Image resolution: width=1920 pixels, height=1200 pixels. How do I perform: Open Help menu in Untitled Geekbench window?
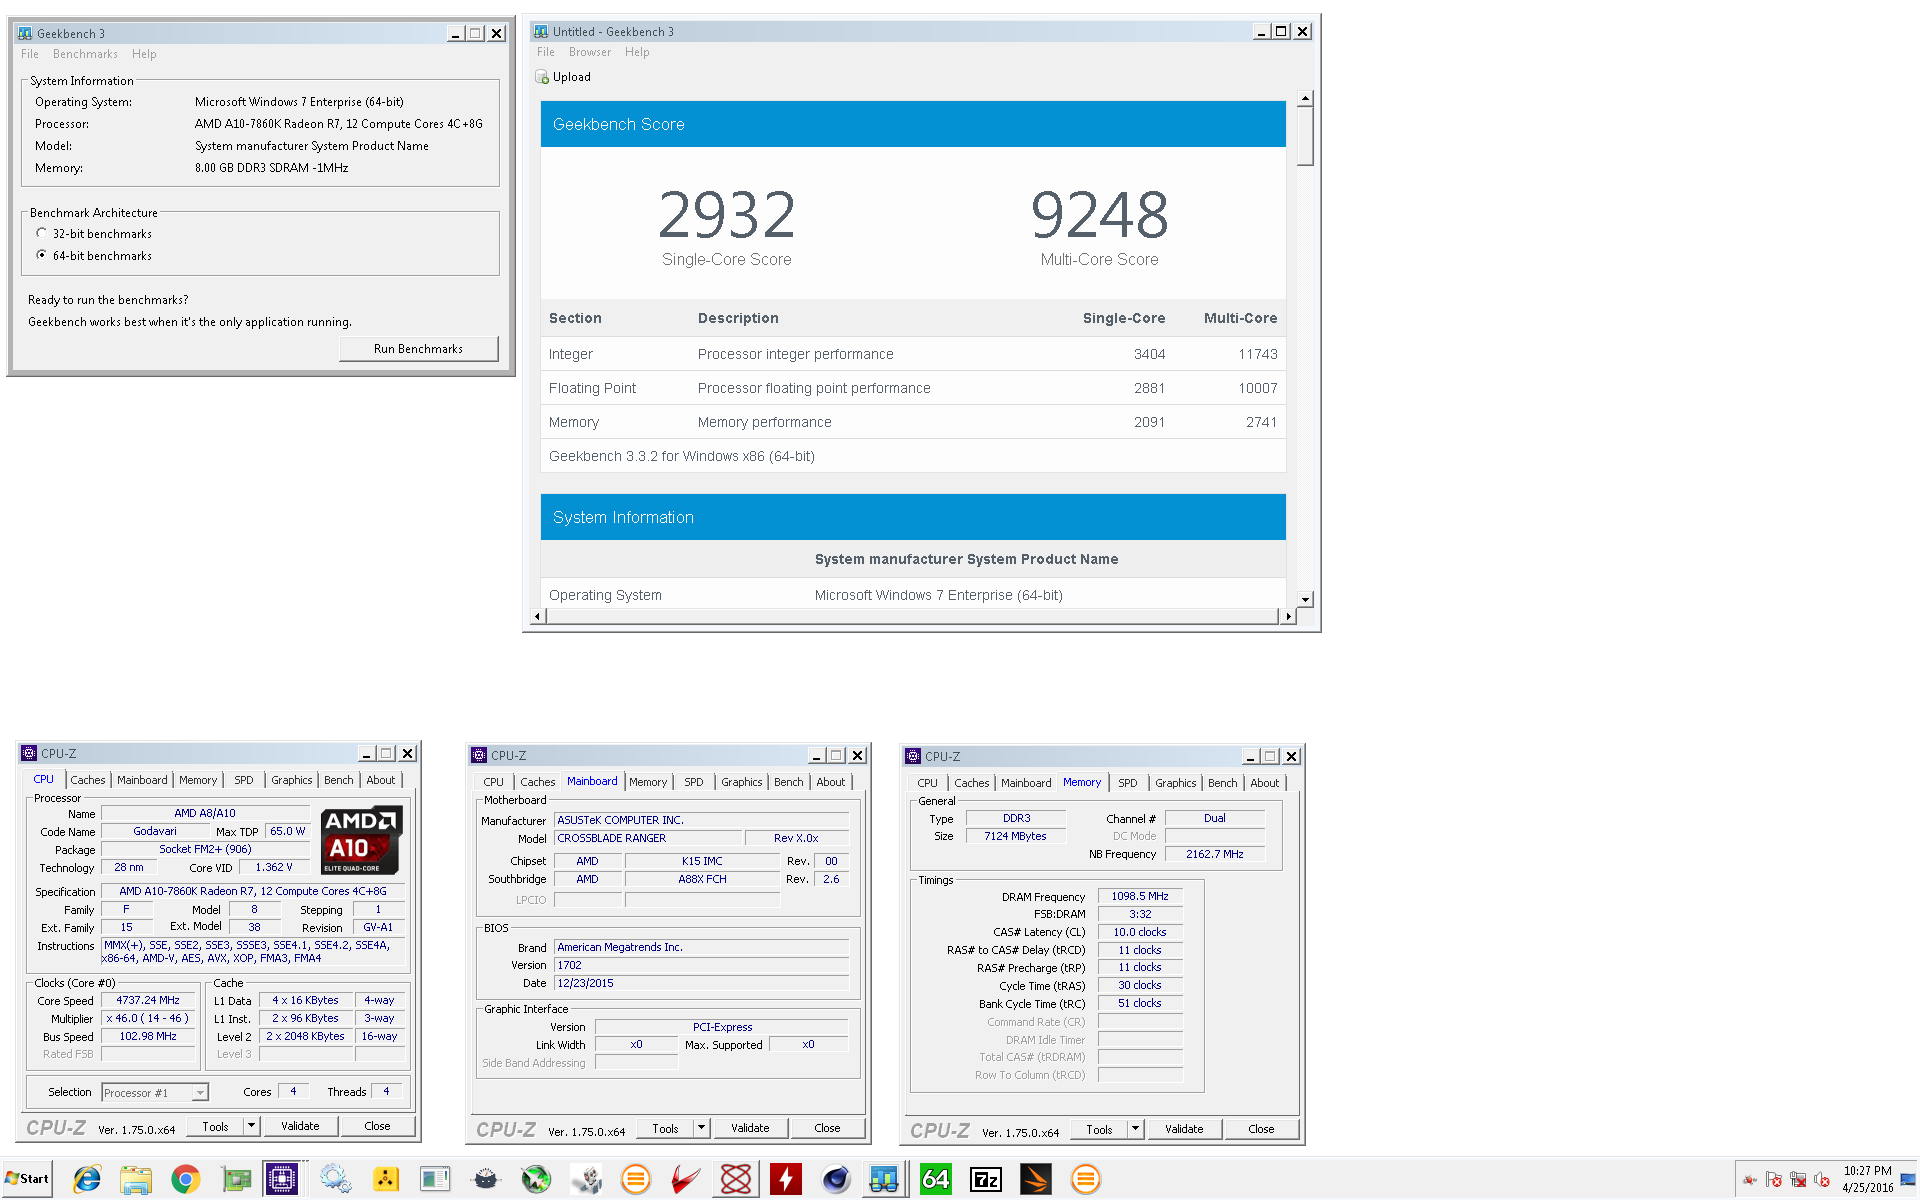(x=637, y=52)
